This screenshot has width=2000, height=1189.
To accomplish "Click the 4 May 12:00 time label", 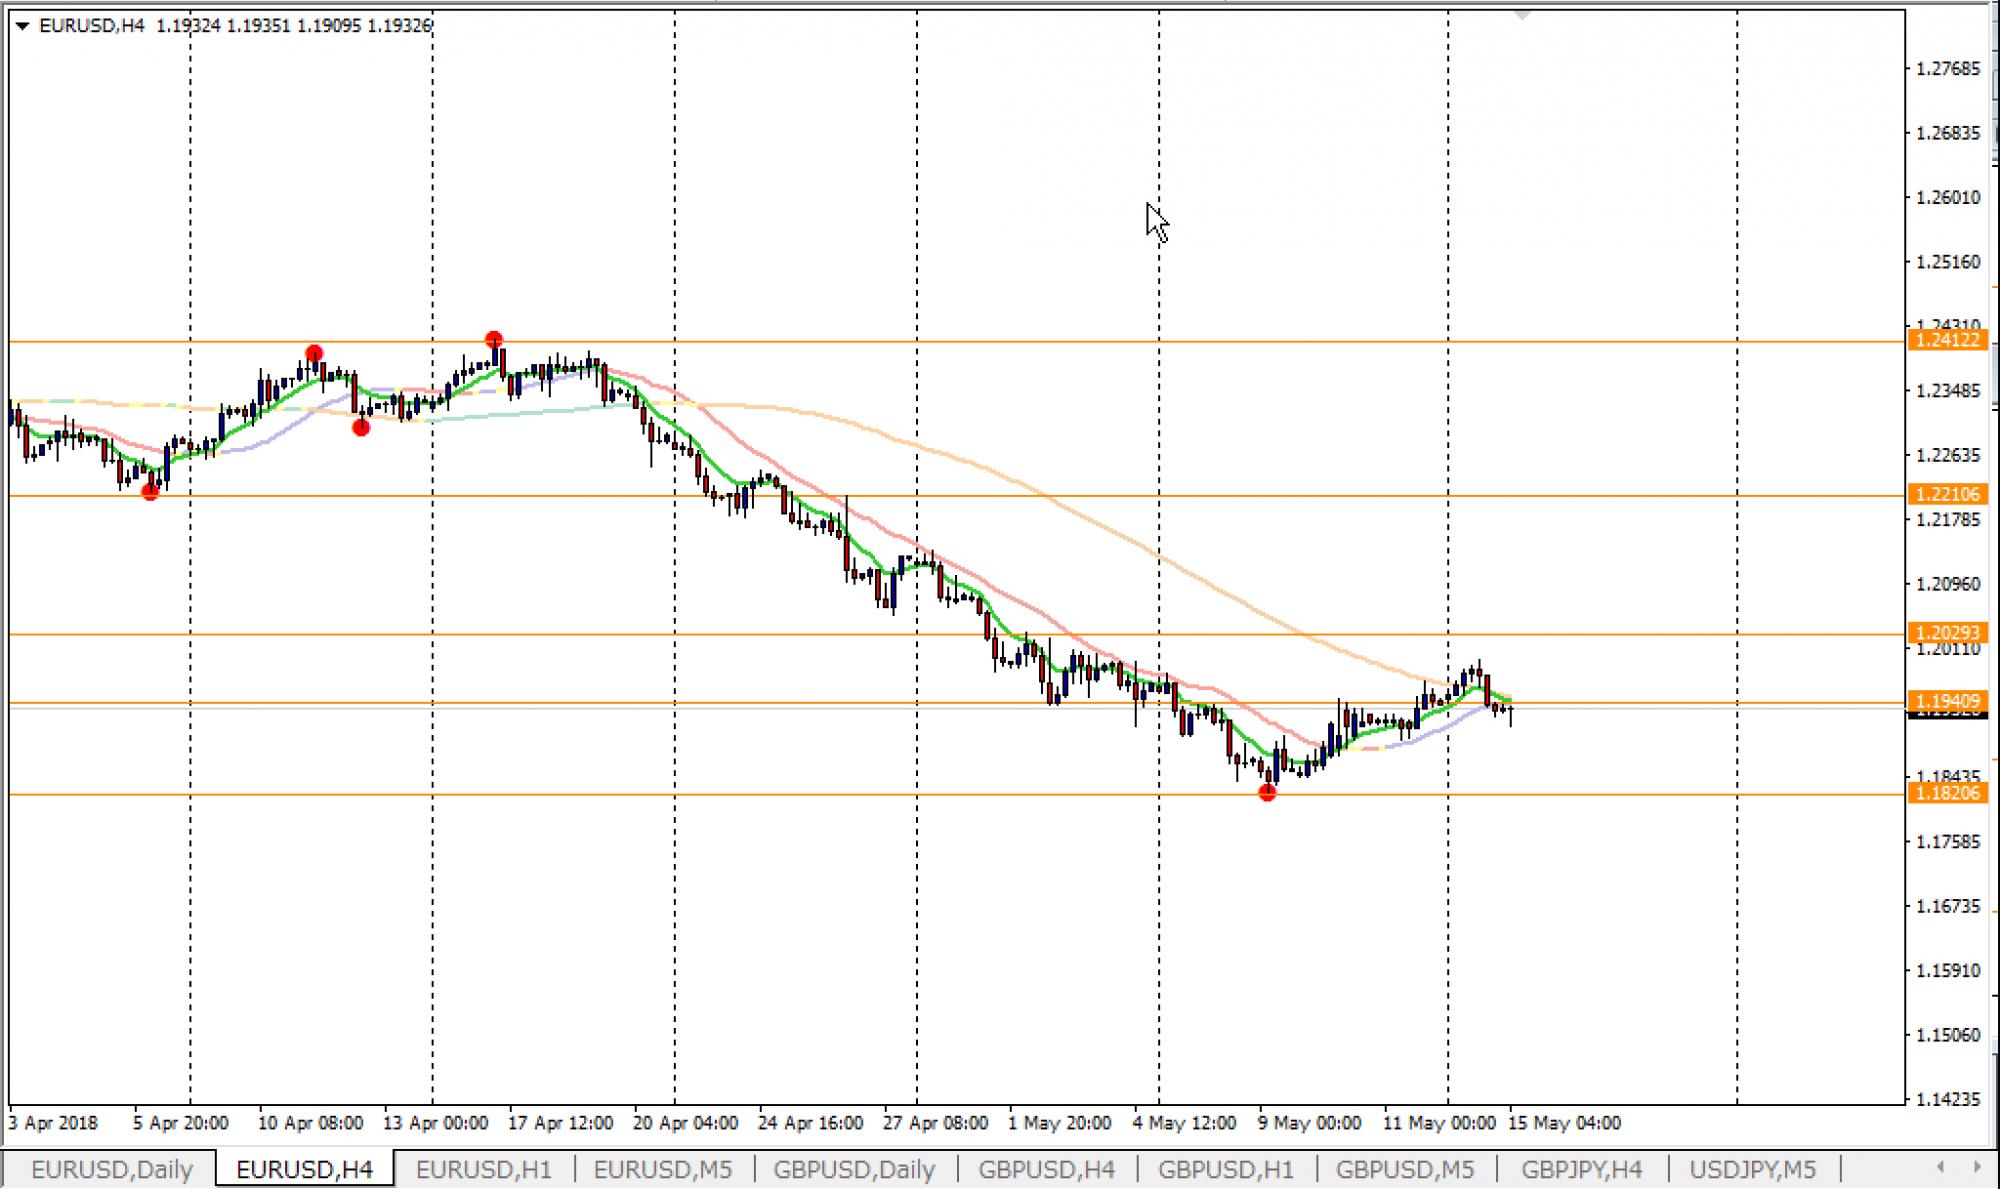I will (1184, 1123).
